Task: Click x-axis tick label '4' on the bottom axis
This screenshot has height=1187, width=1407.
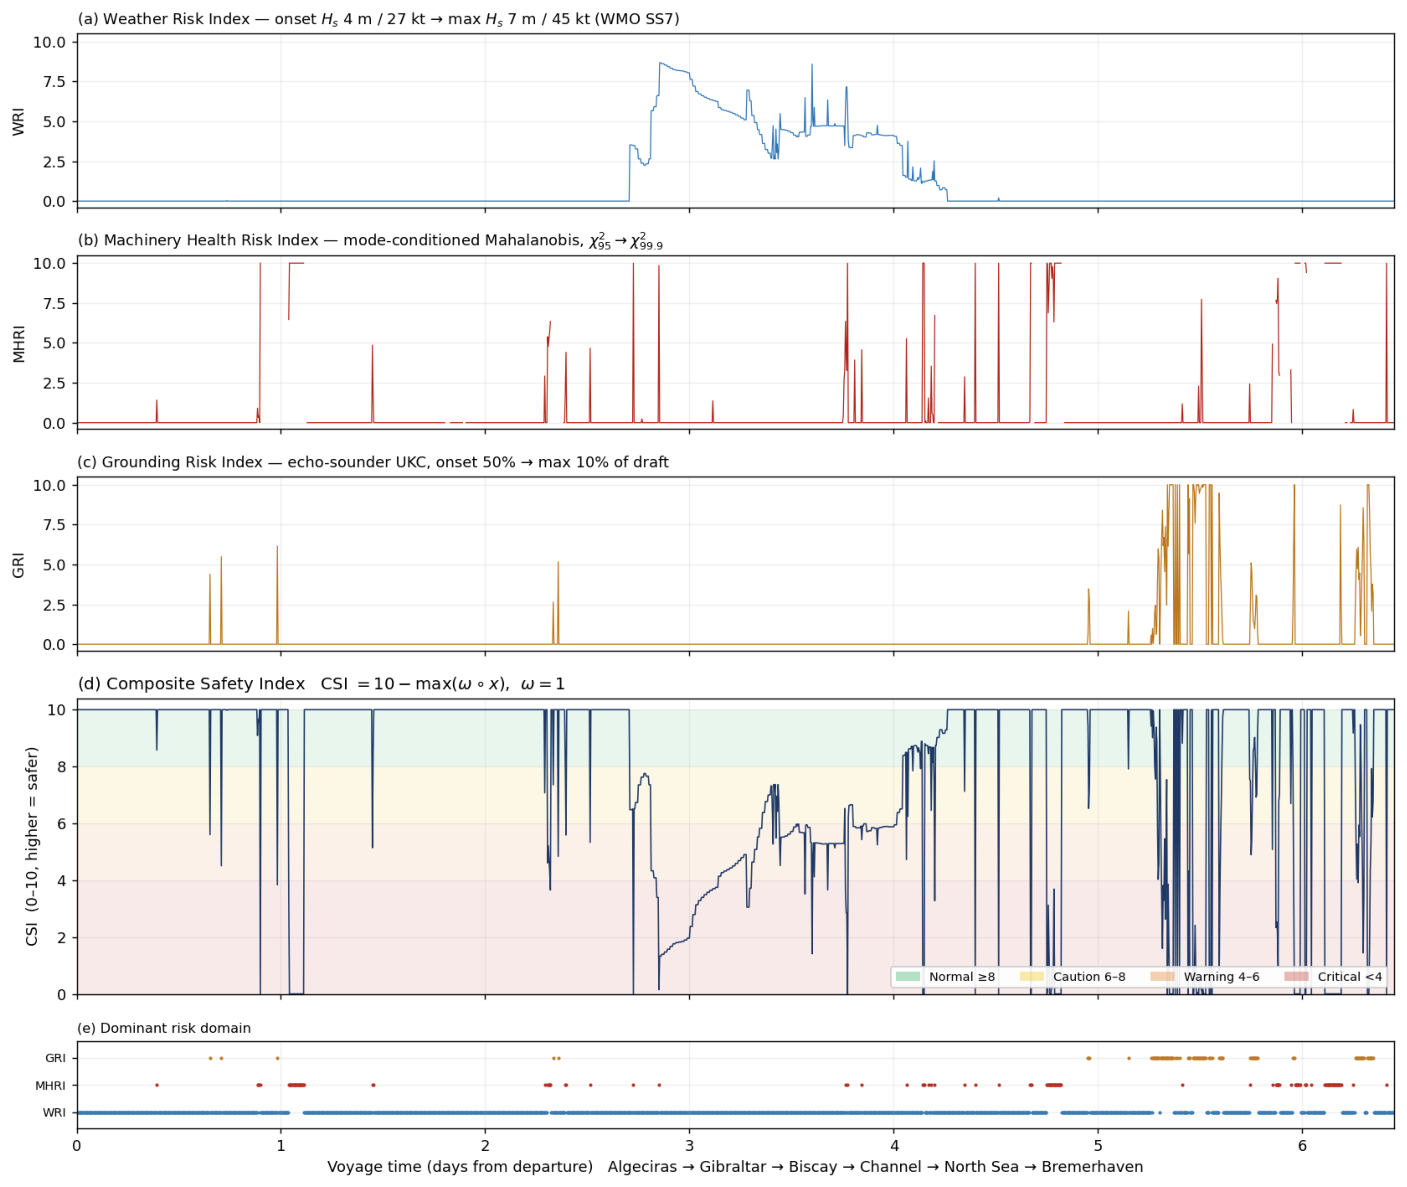Action: click(x=894, y=1146)
